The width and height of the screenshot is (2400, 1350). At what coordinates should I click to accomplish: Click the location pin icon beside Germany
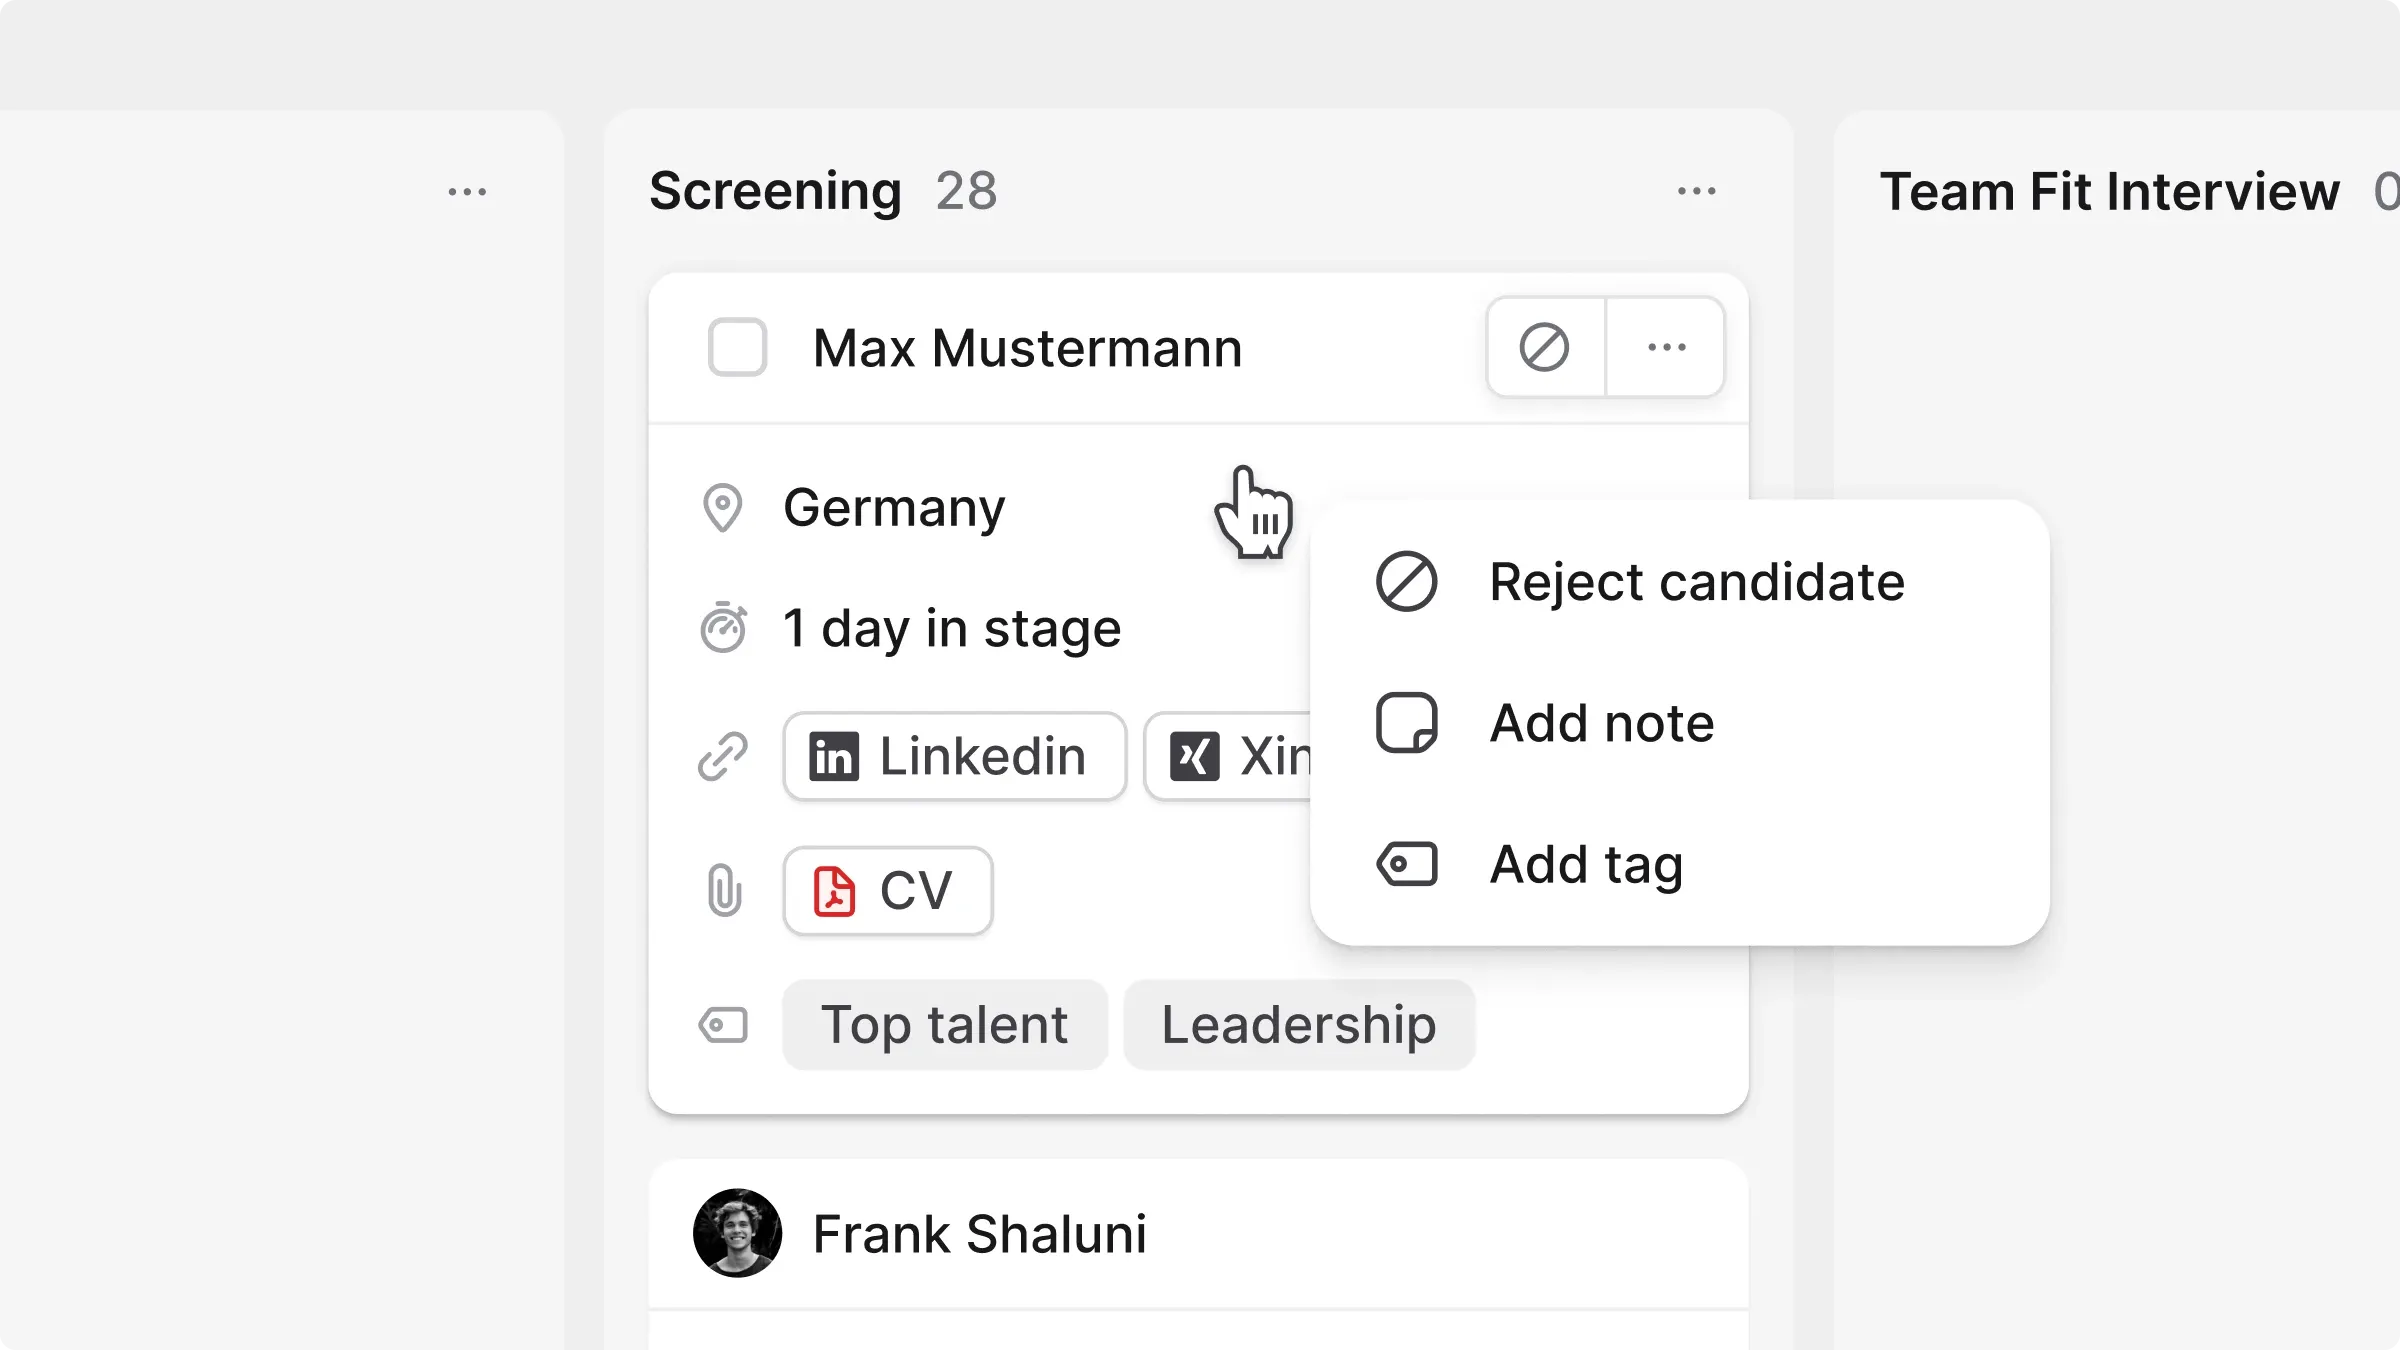[722, 508]
